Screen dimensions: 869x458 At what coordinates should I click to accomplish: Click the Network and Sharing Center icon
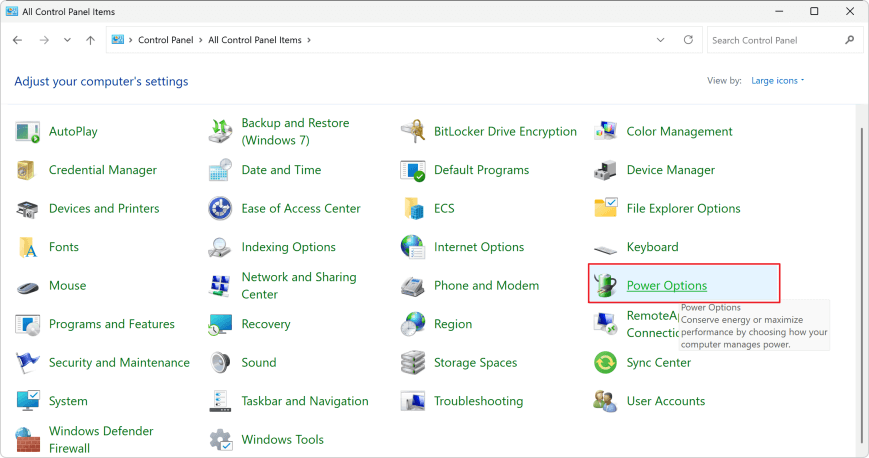click(x=220, y=286)
